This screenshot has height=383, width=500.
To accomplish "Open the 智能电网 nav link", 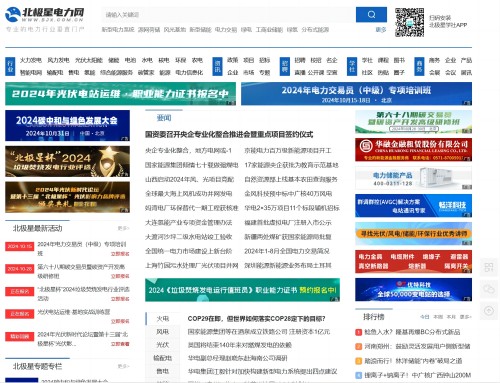I will click(31, 72).
